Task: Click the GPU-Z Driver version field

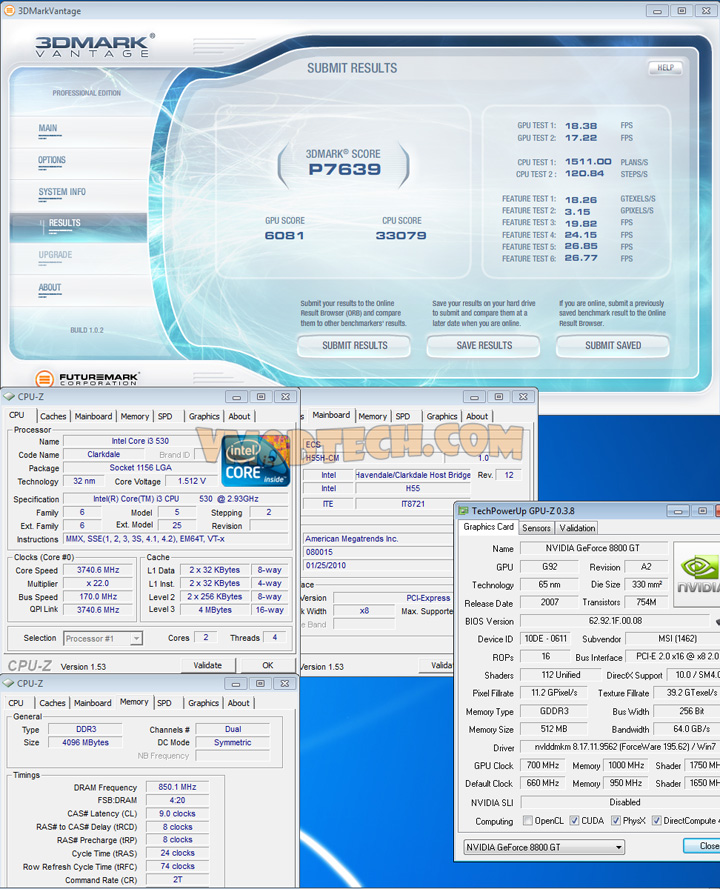Action: point(619,747)
